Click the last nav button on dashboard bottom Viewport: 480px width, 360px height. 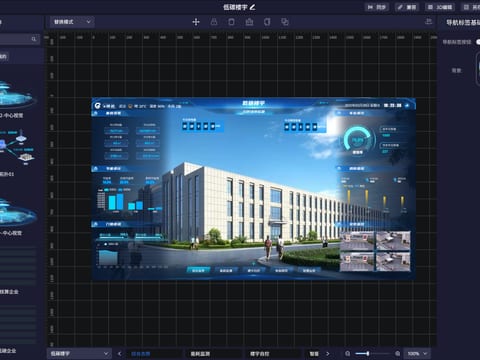point(309,270)
